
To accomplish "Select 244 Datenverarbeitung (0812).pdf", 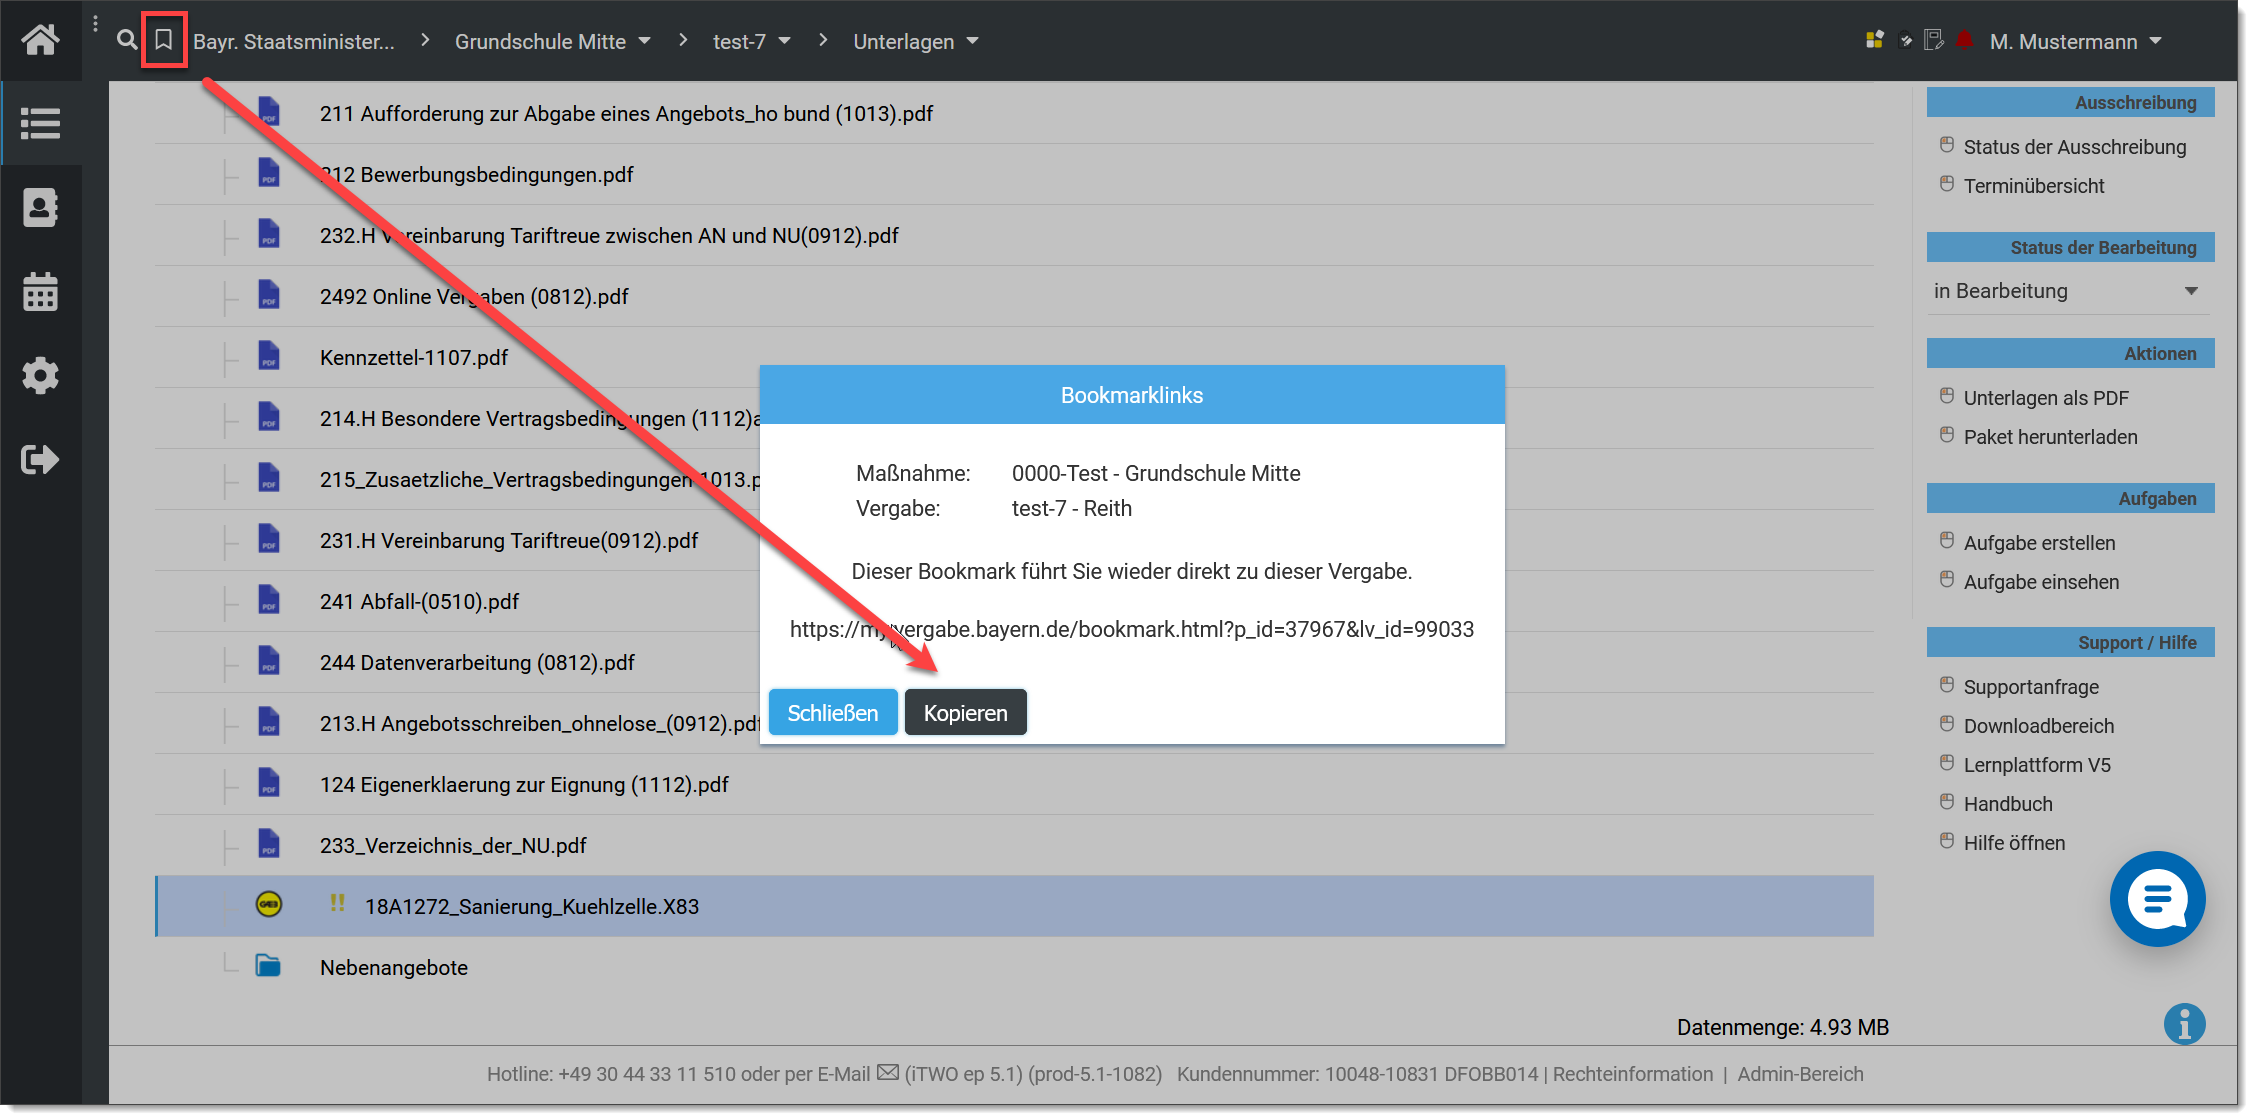I will (477, 663).
